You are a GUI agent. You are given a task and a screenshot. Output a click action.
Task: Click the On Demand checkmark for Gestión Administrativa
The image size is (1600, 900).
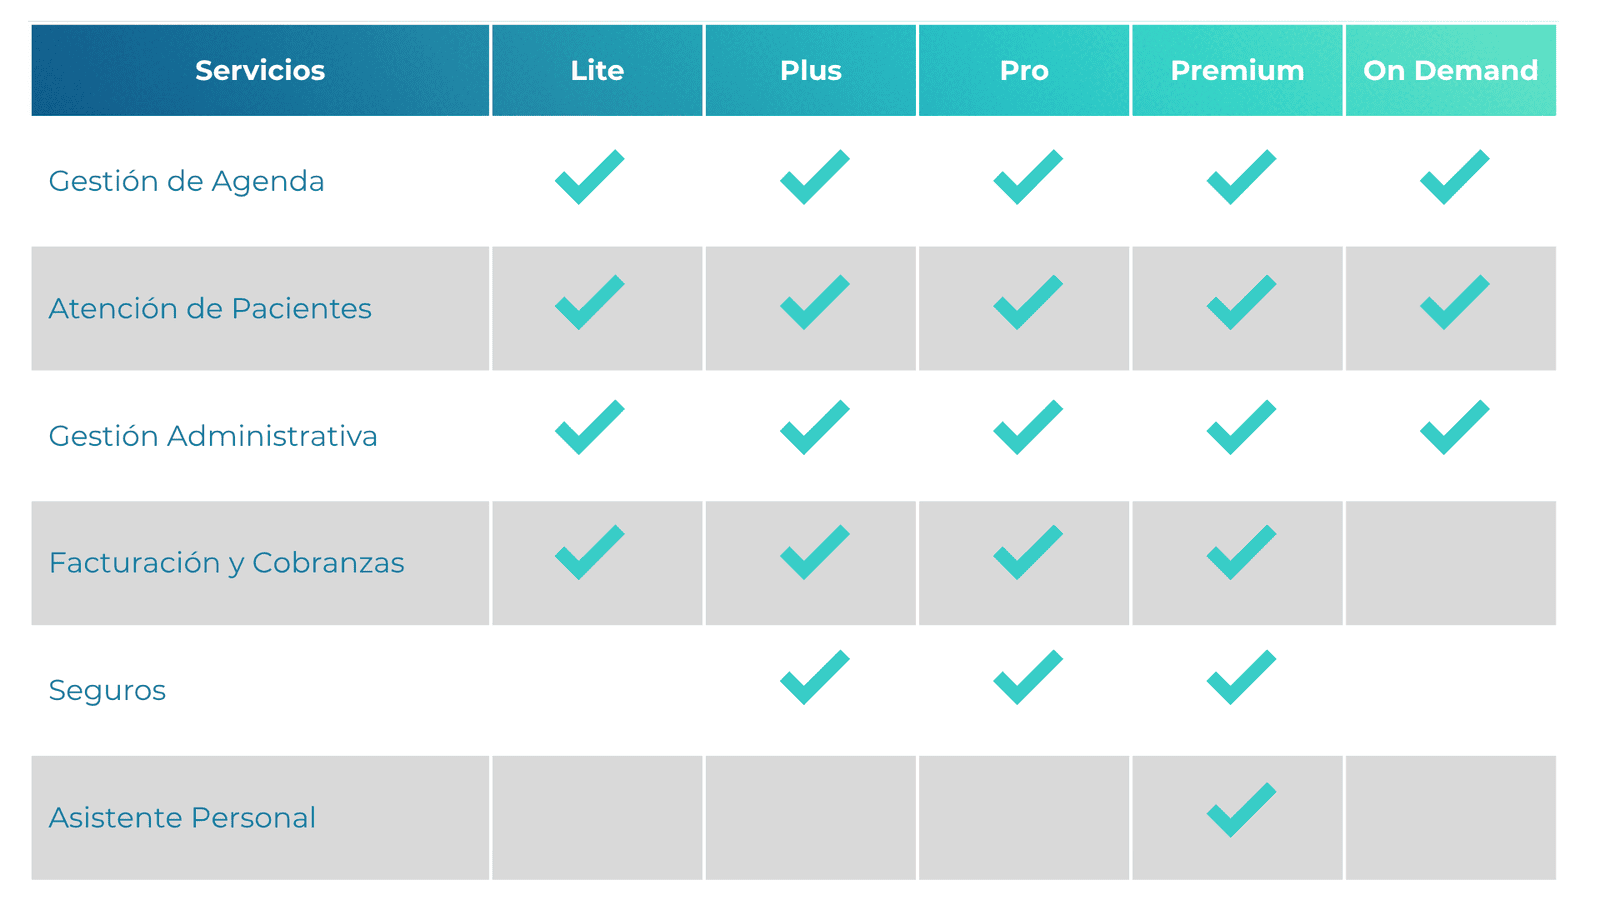1454,428
